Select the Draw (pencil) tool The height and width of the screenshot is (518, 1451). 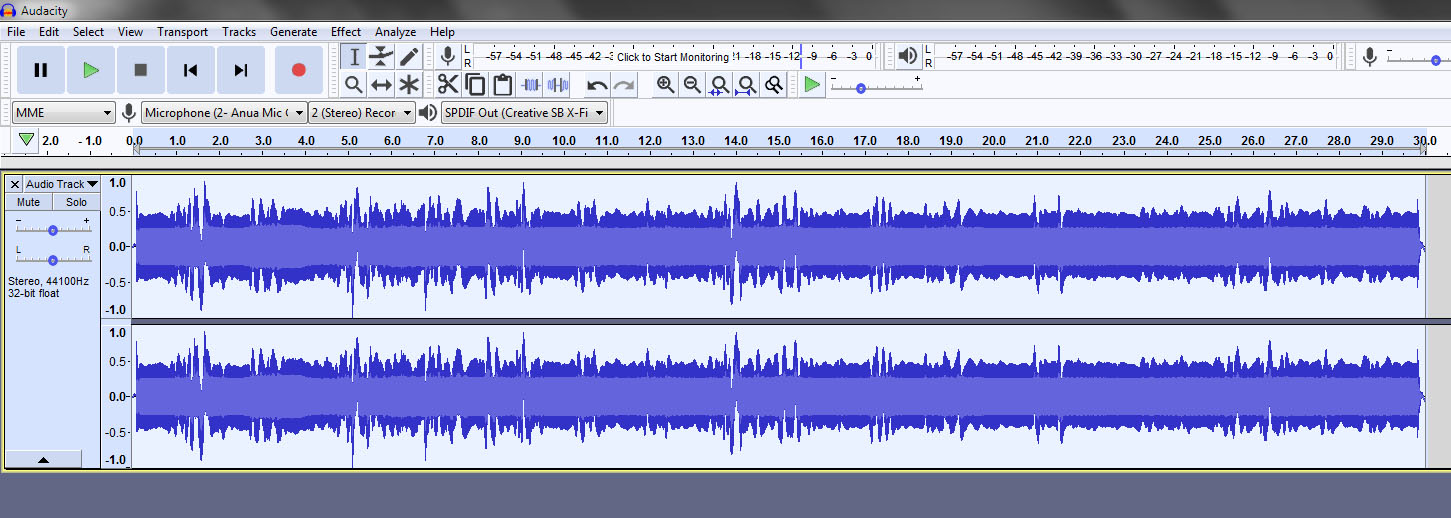click(x=409, y=57)
